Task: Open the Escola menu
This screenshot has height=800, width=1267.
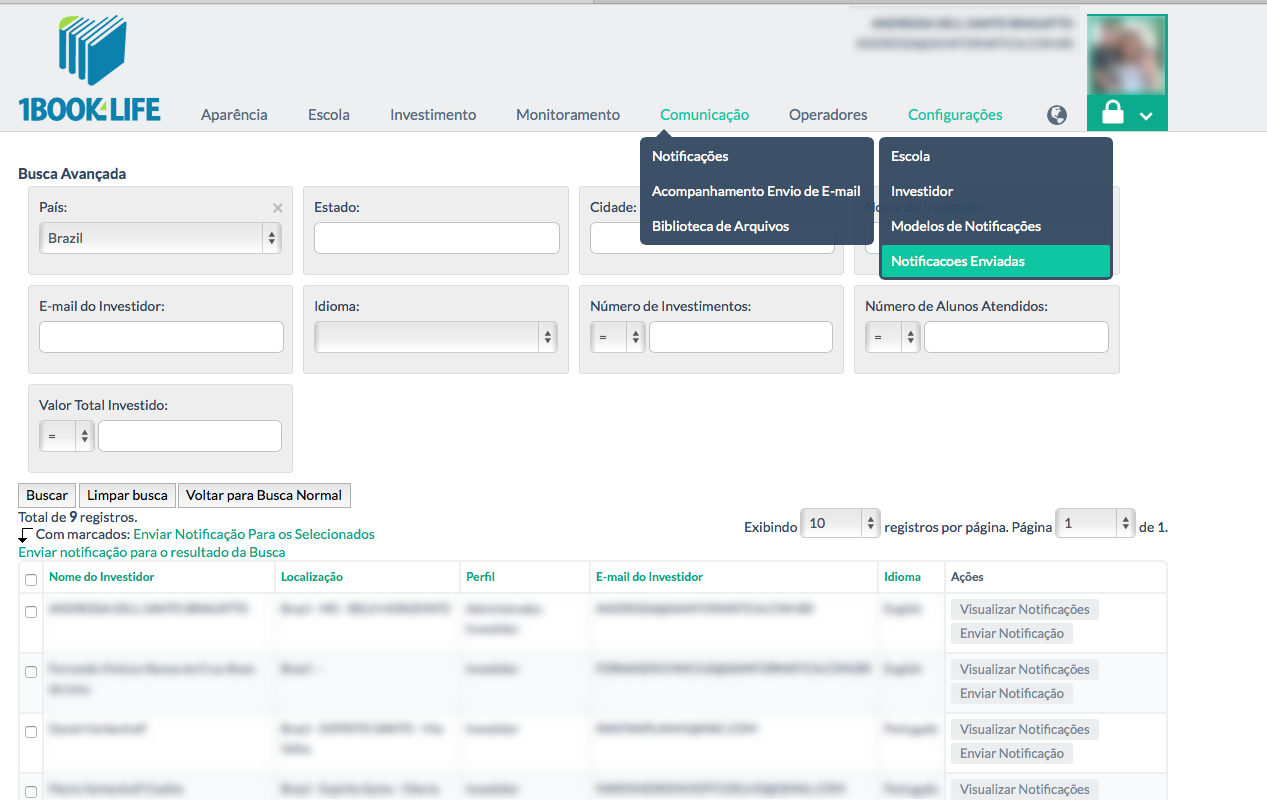Action: 329,115
